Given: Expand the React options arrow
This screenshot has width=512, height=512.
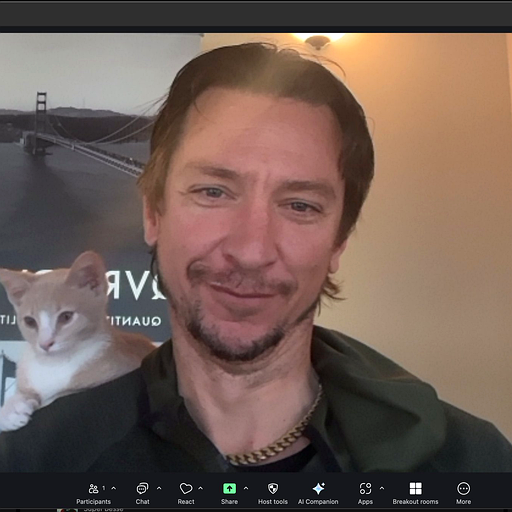Looking at the screenshot, I should (x=201, y=488).
